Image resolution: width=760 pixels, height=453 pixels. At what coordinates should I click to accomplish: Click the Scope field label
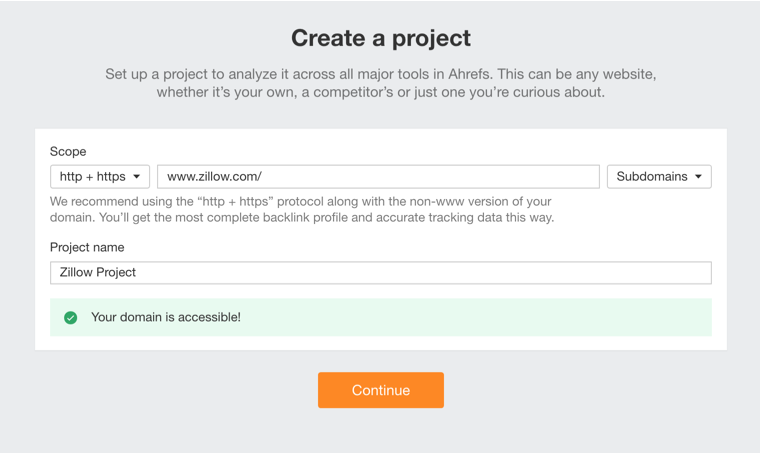tap(68, 152)
